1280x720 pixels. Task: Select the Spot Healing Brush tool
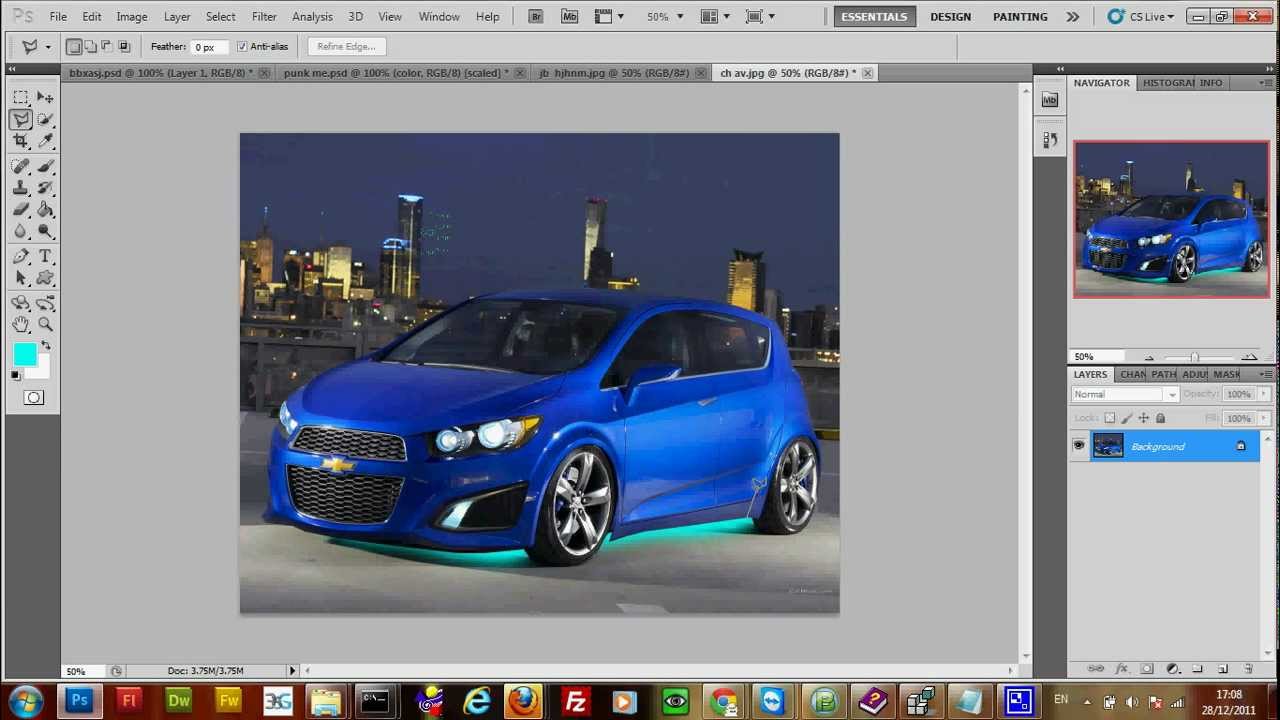21,166
